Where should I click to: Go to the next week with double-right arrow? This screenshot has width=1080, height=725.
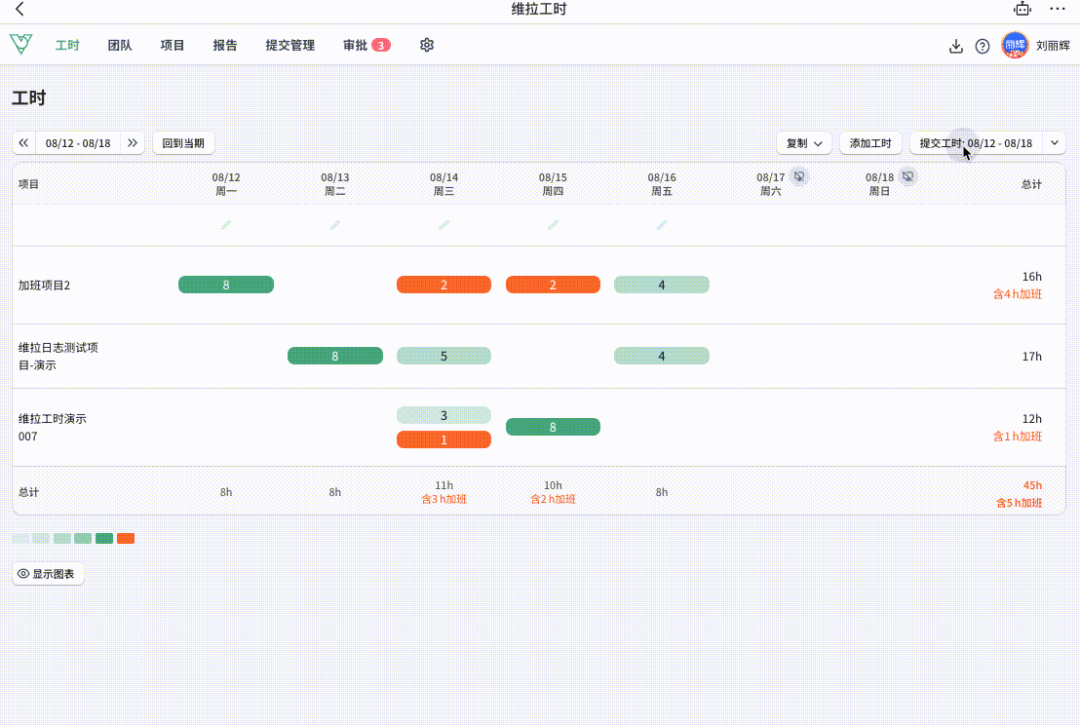click(x=132, y=143)
